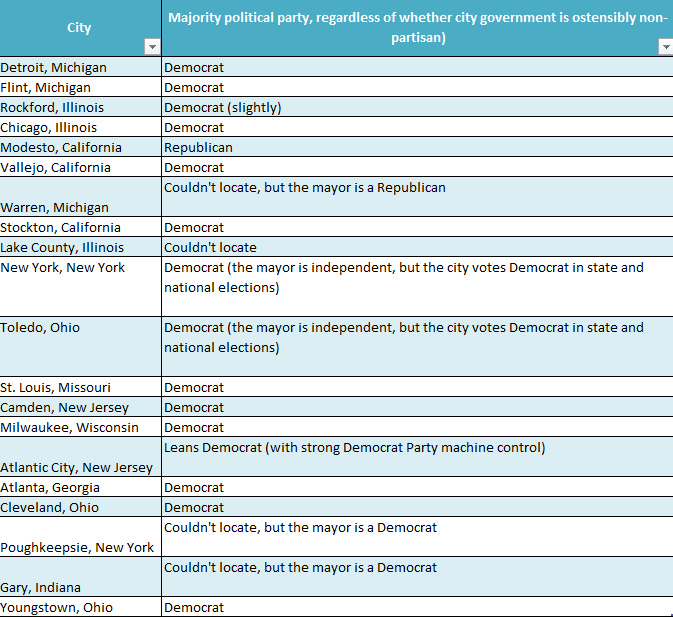673x617 pixels.
Task: Select the Gary, Indiana cell
Action: [x=80, y=577]
